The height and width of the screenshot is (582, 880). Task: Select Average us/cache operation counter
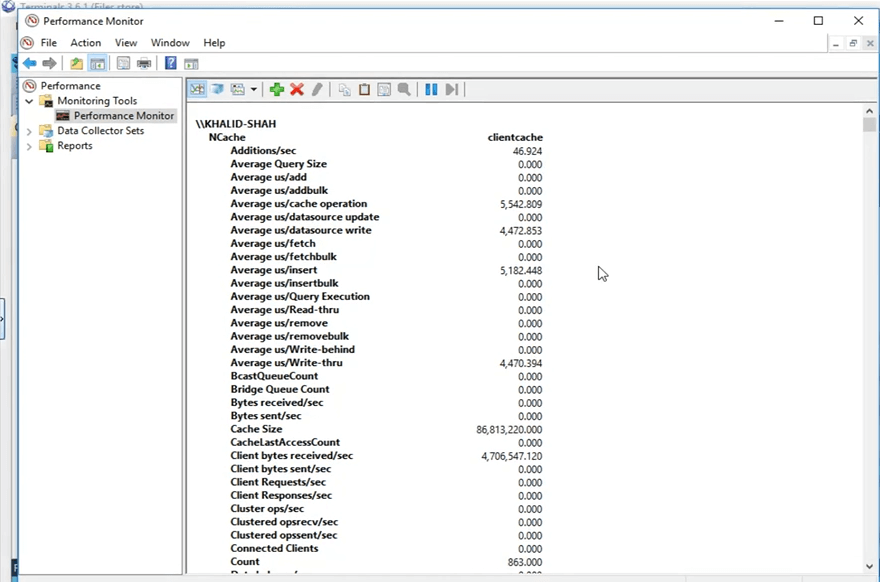[299, 204]
